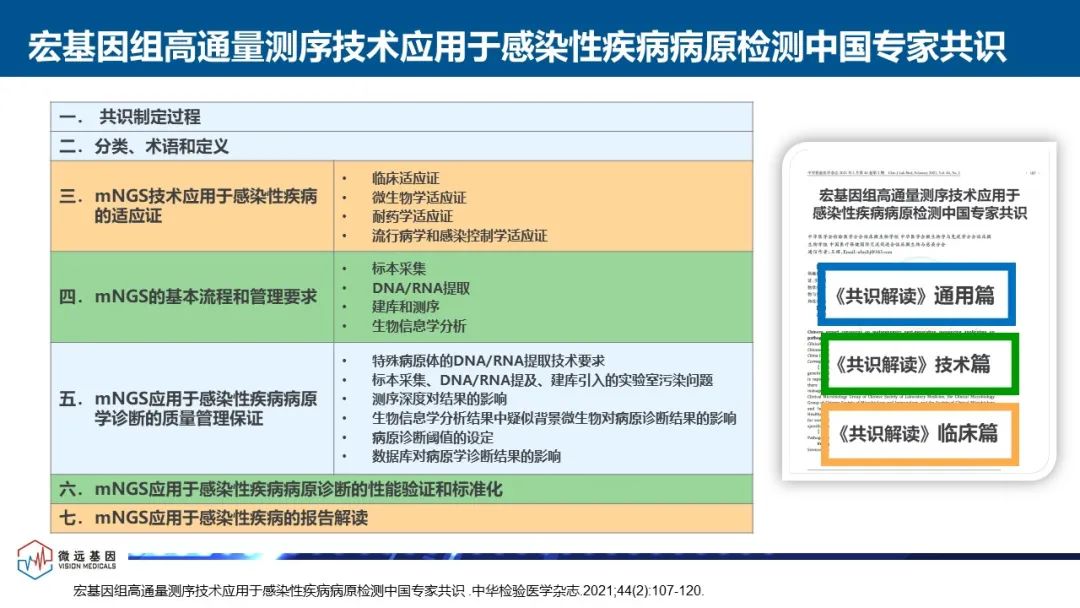This screenshot has height=608, width=1080.
Task: Select the 生物信息学分析 bullet item
Action: (405, 326)
